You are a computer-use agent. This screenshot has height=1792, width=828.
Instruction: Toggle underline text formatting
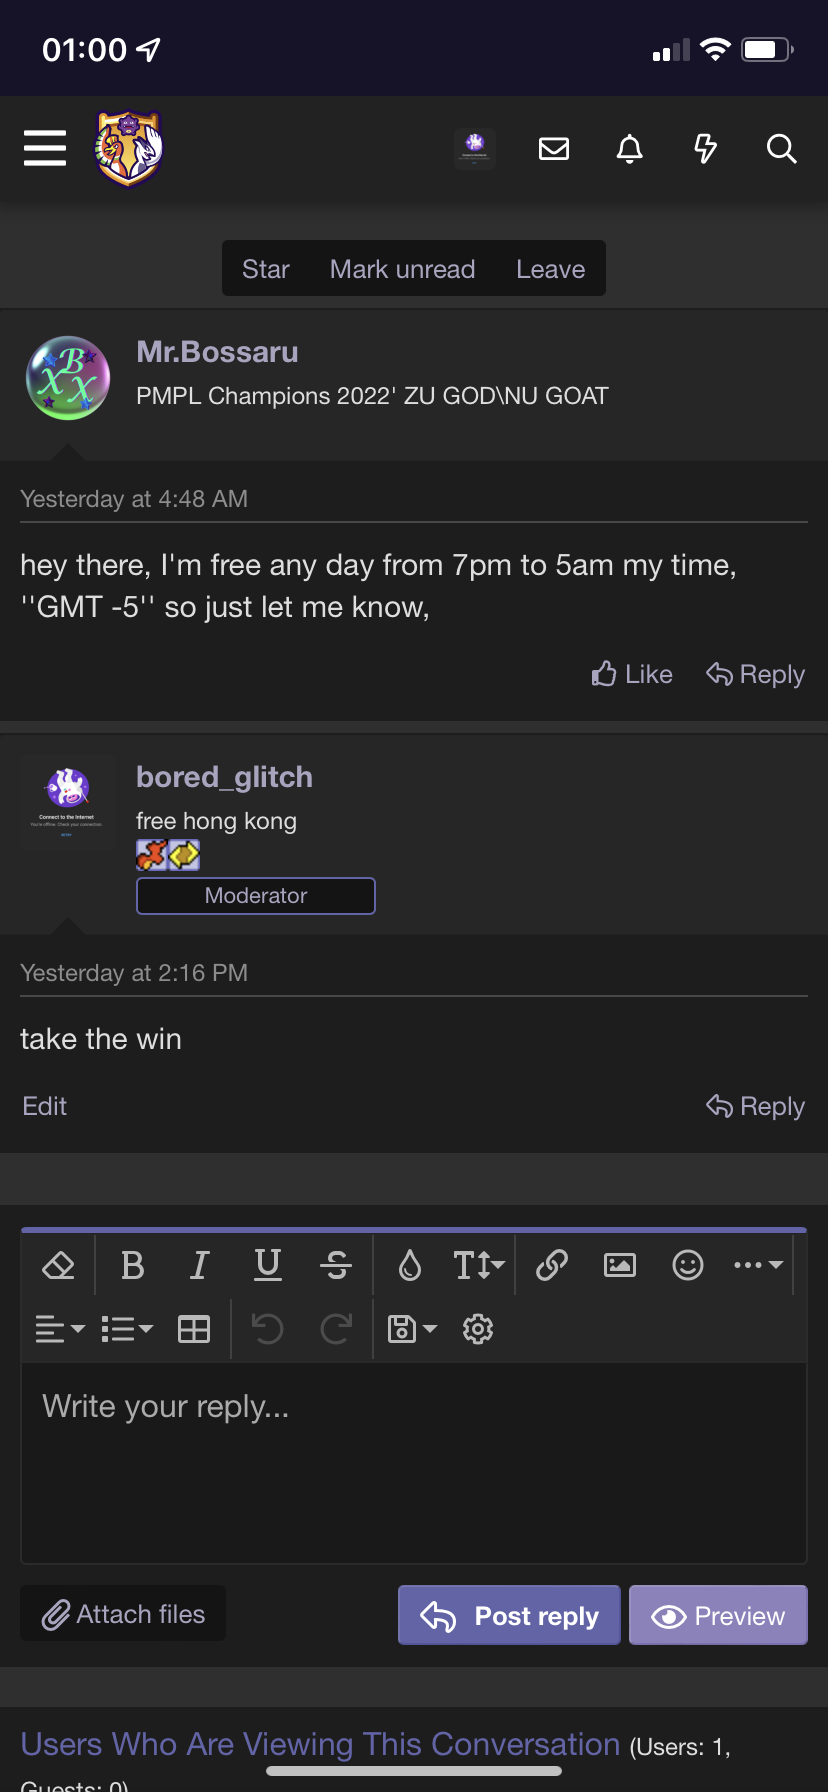tap(268, 1266)
